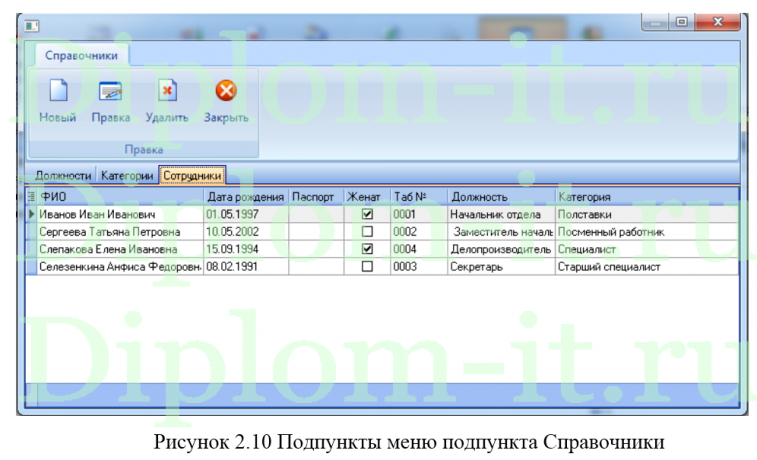Click the Должность column header
The width and height of the screenshot is (757, 460).
coord(501,197)
